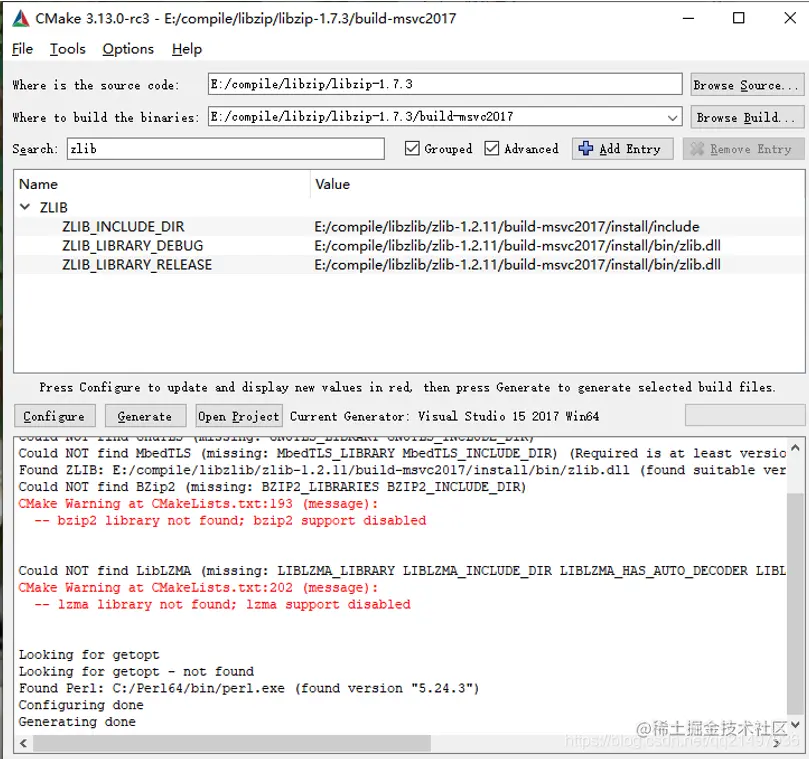
Task: Click the Current Generator label text
Action: 444,416
